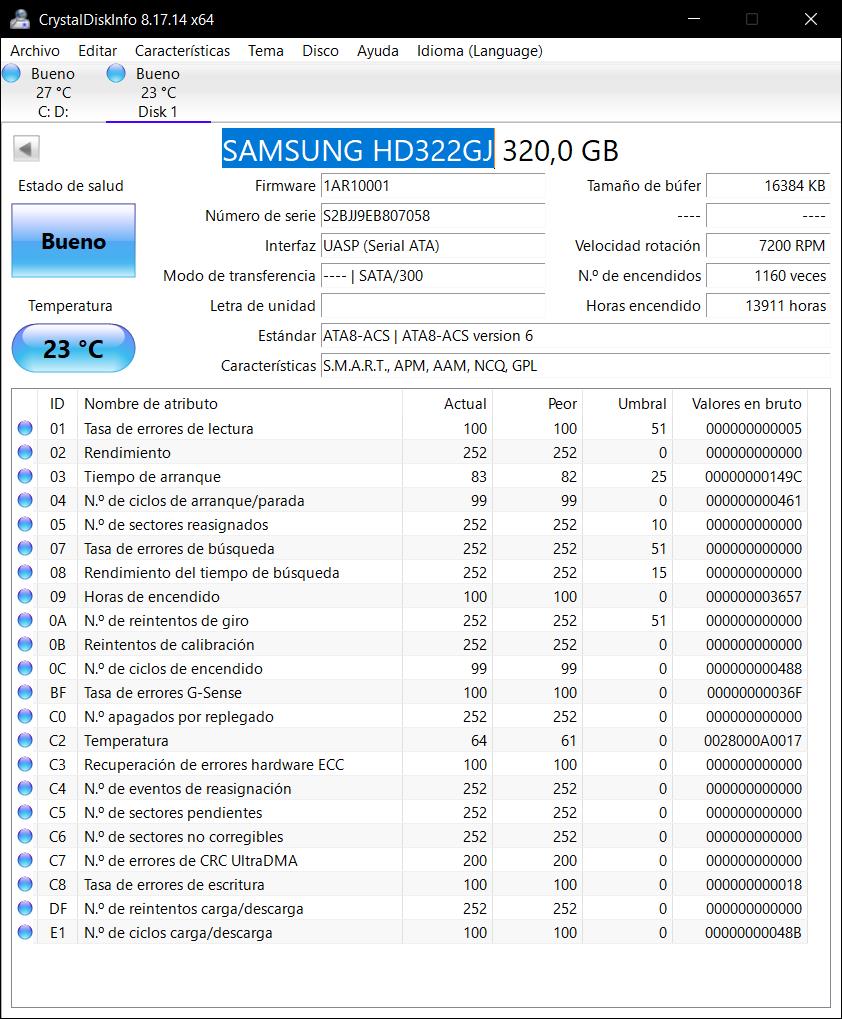Click the Actual column header
The height and width of the screenshot is (1019, 842).
pos(447,404)
